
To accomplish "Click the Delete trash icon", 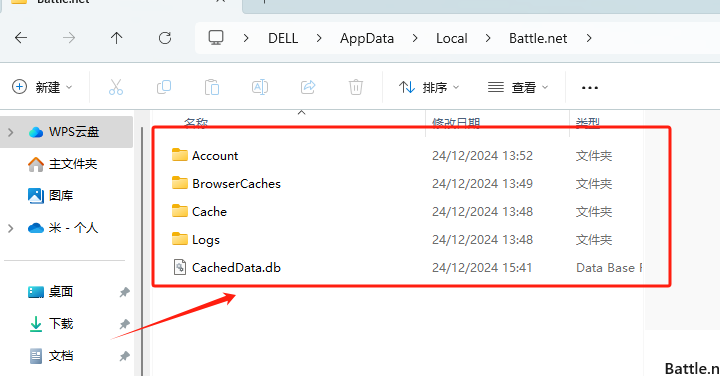I will click(x=356, y=87).
